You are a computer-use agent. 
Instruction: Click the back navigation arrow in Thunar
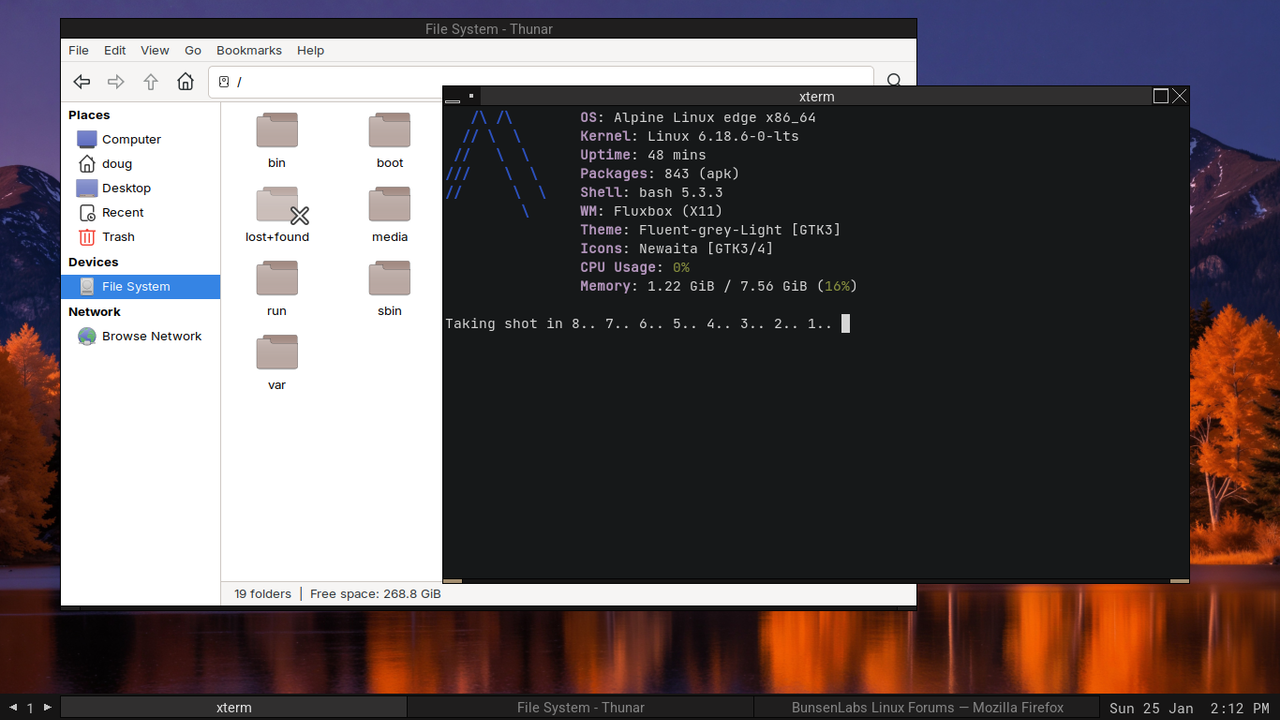coord(81,81)
